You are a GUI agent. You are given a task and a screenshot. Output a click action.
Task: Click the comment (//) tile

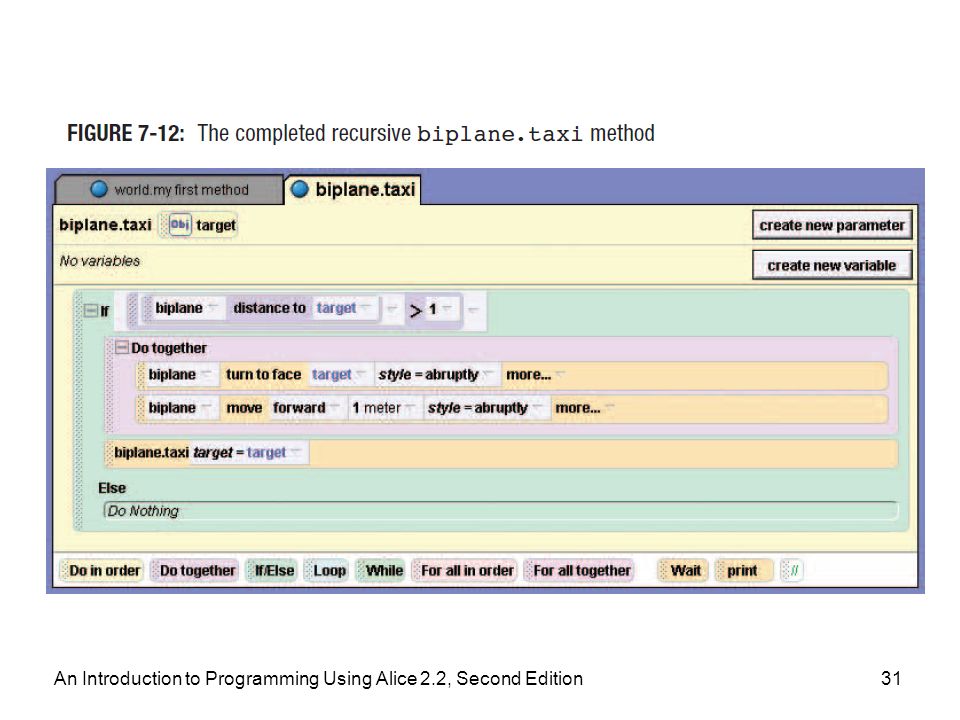(792, 571)
